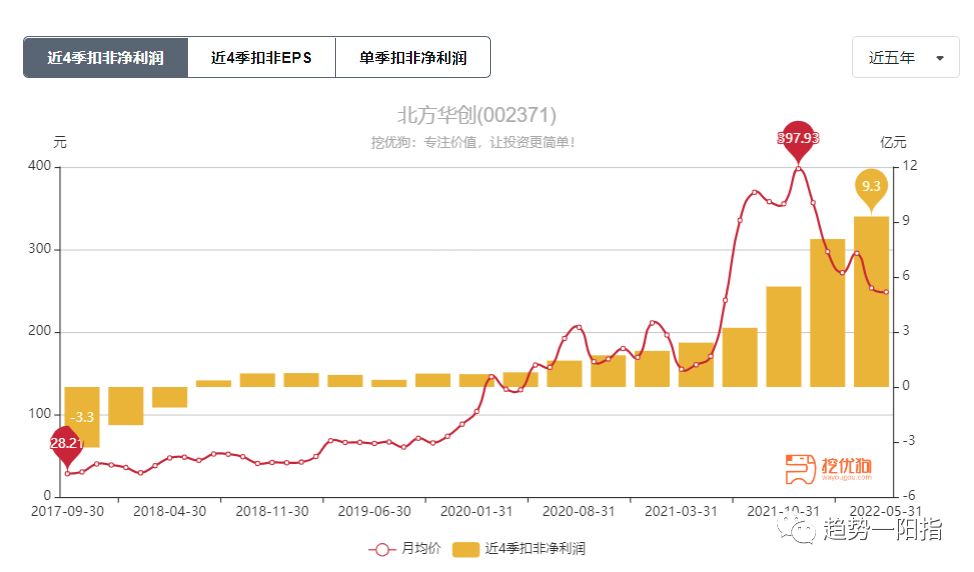Click the red 397.93 peak price marker
The height and width of the screenshot is (572, 974).
[x=798, y=140]
